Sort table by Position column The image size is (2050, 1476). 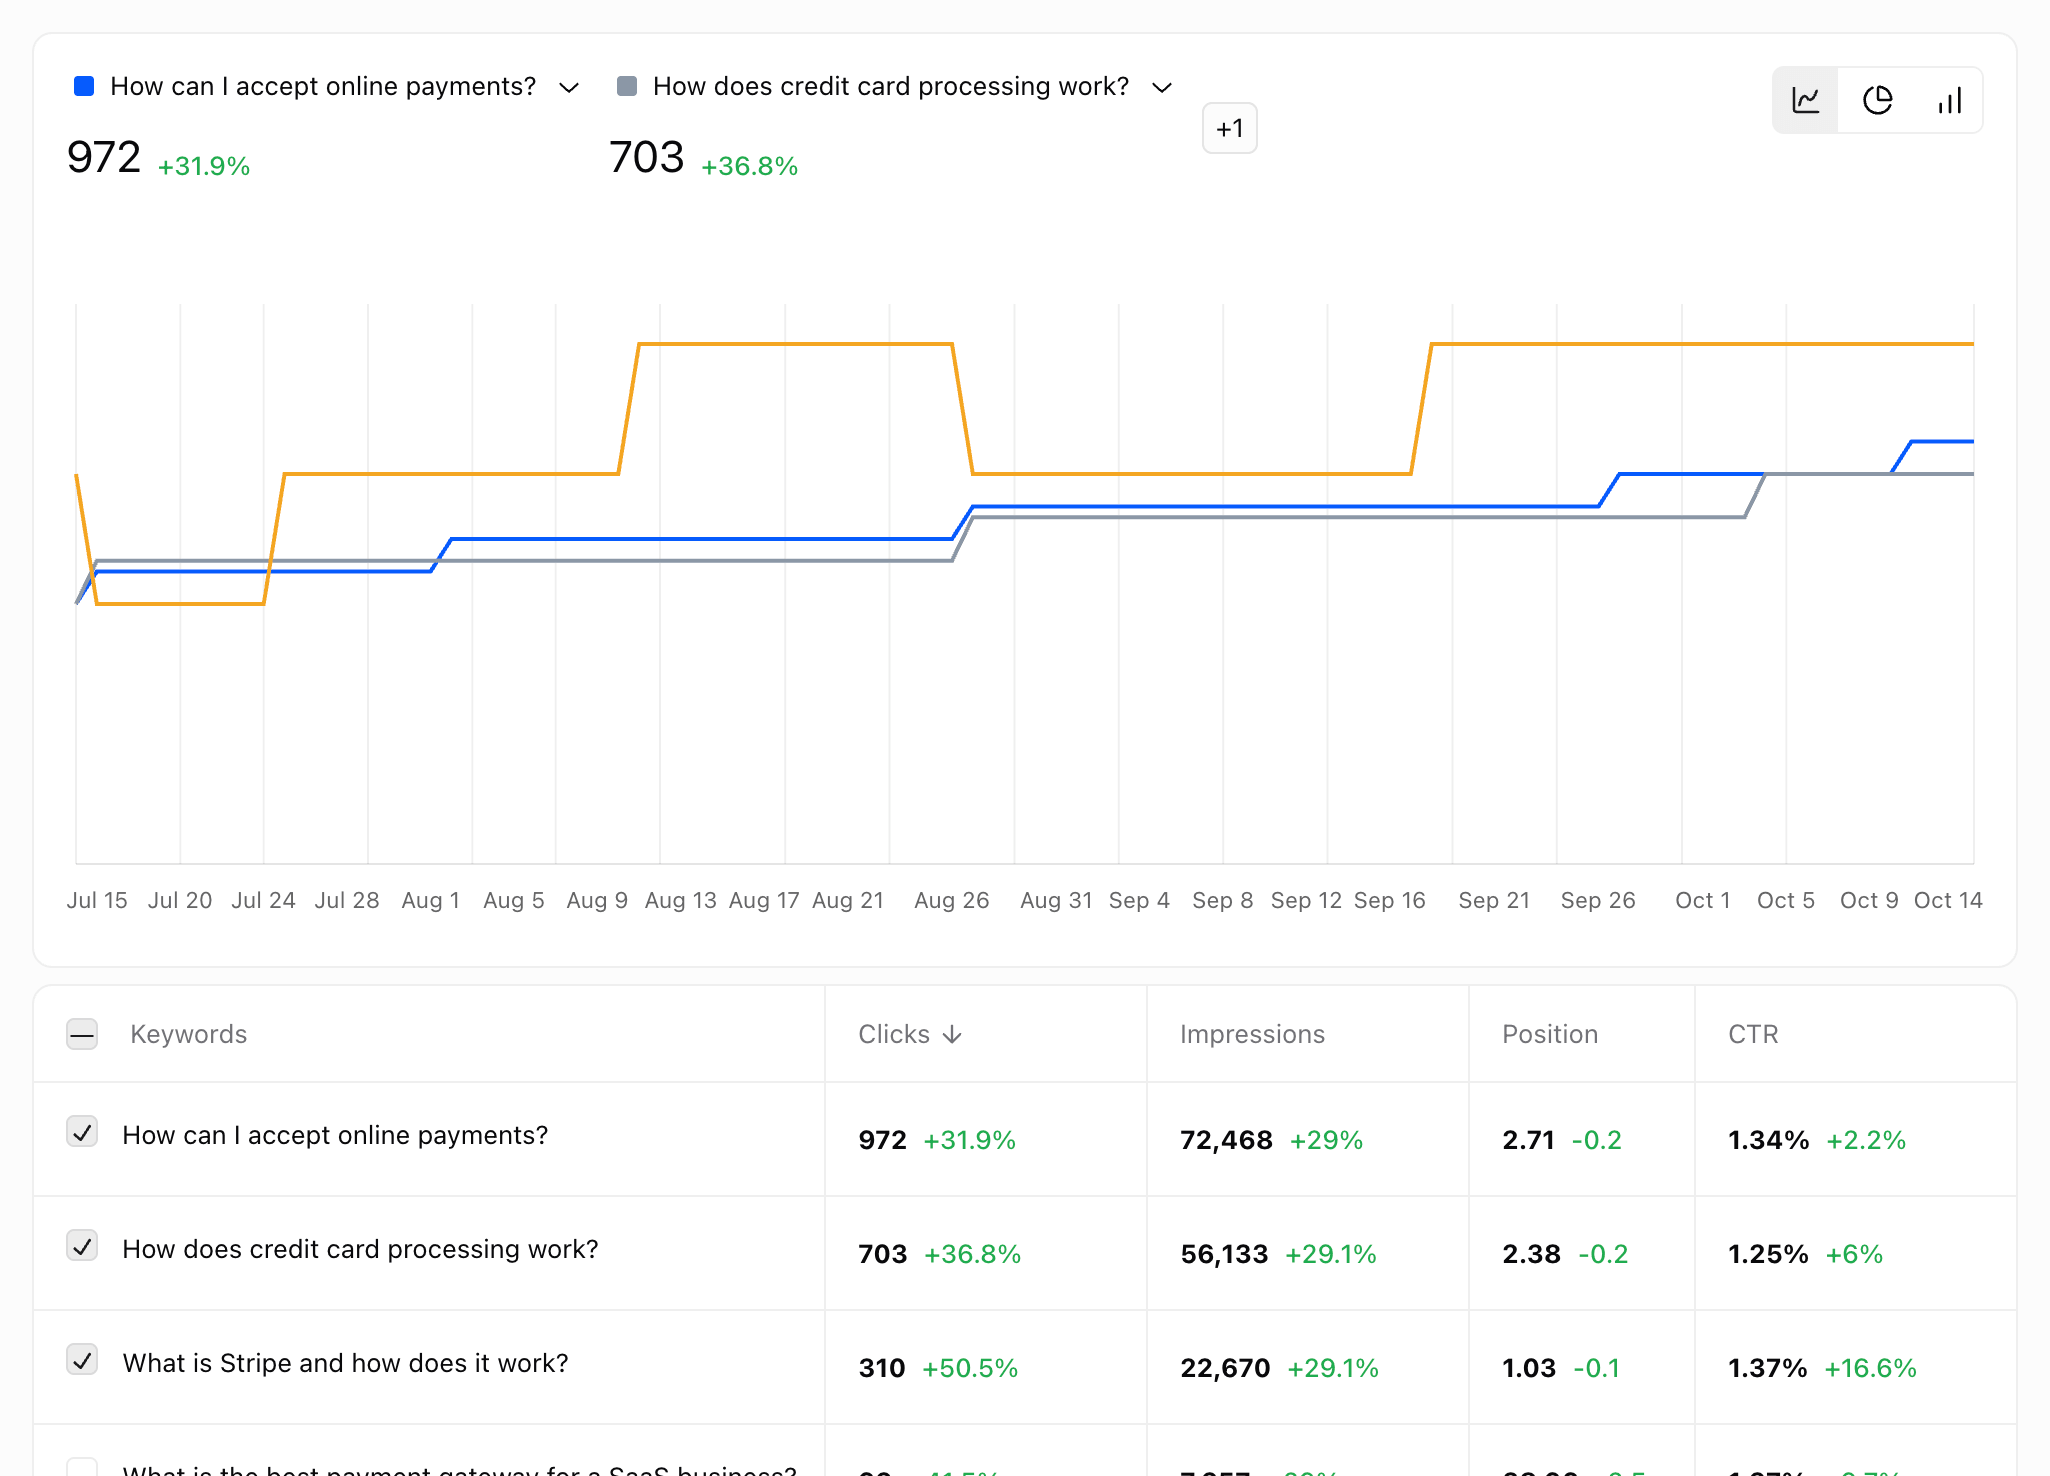tap(1550, 1034)
